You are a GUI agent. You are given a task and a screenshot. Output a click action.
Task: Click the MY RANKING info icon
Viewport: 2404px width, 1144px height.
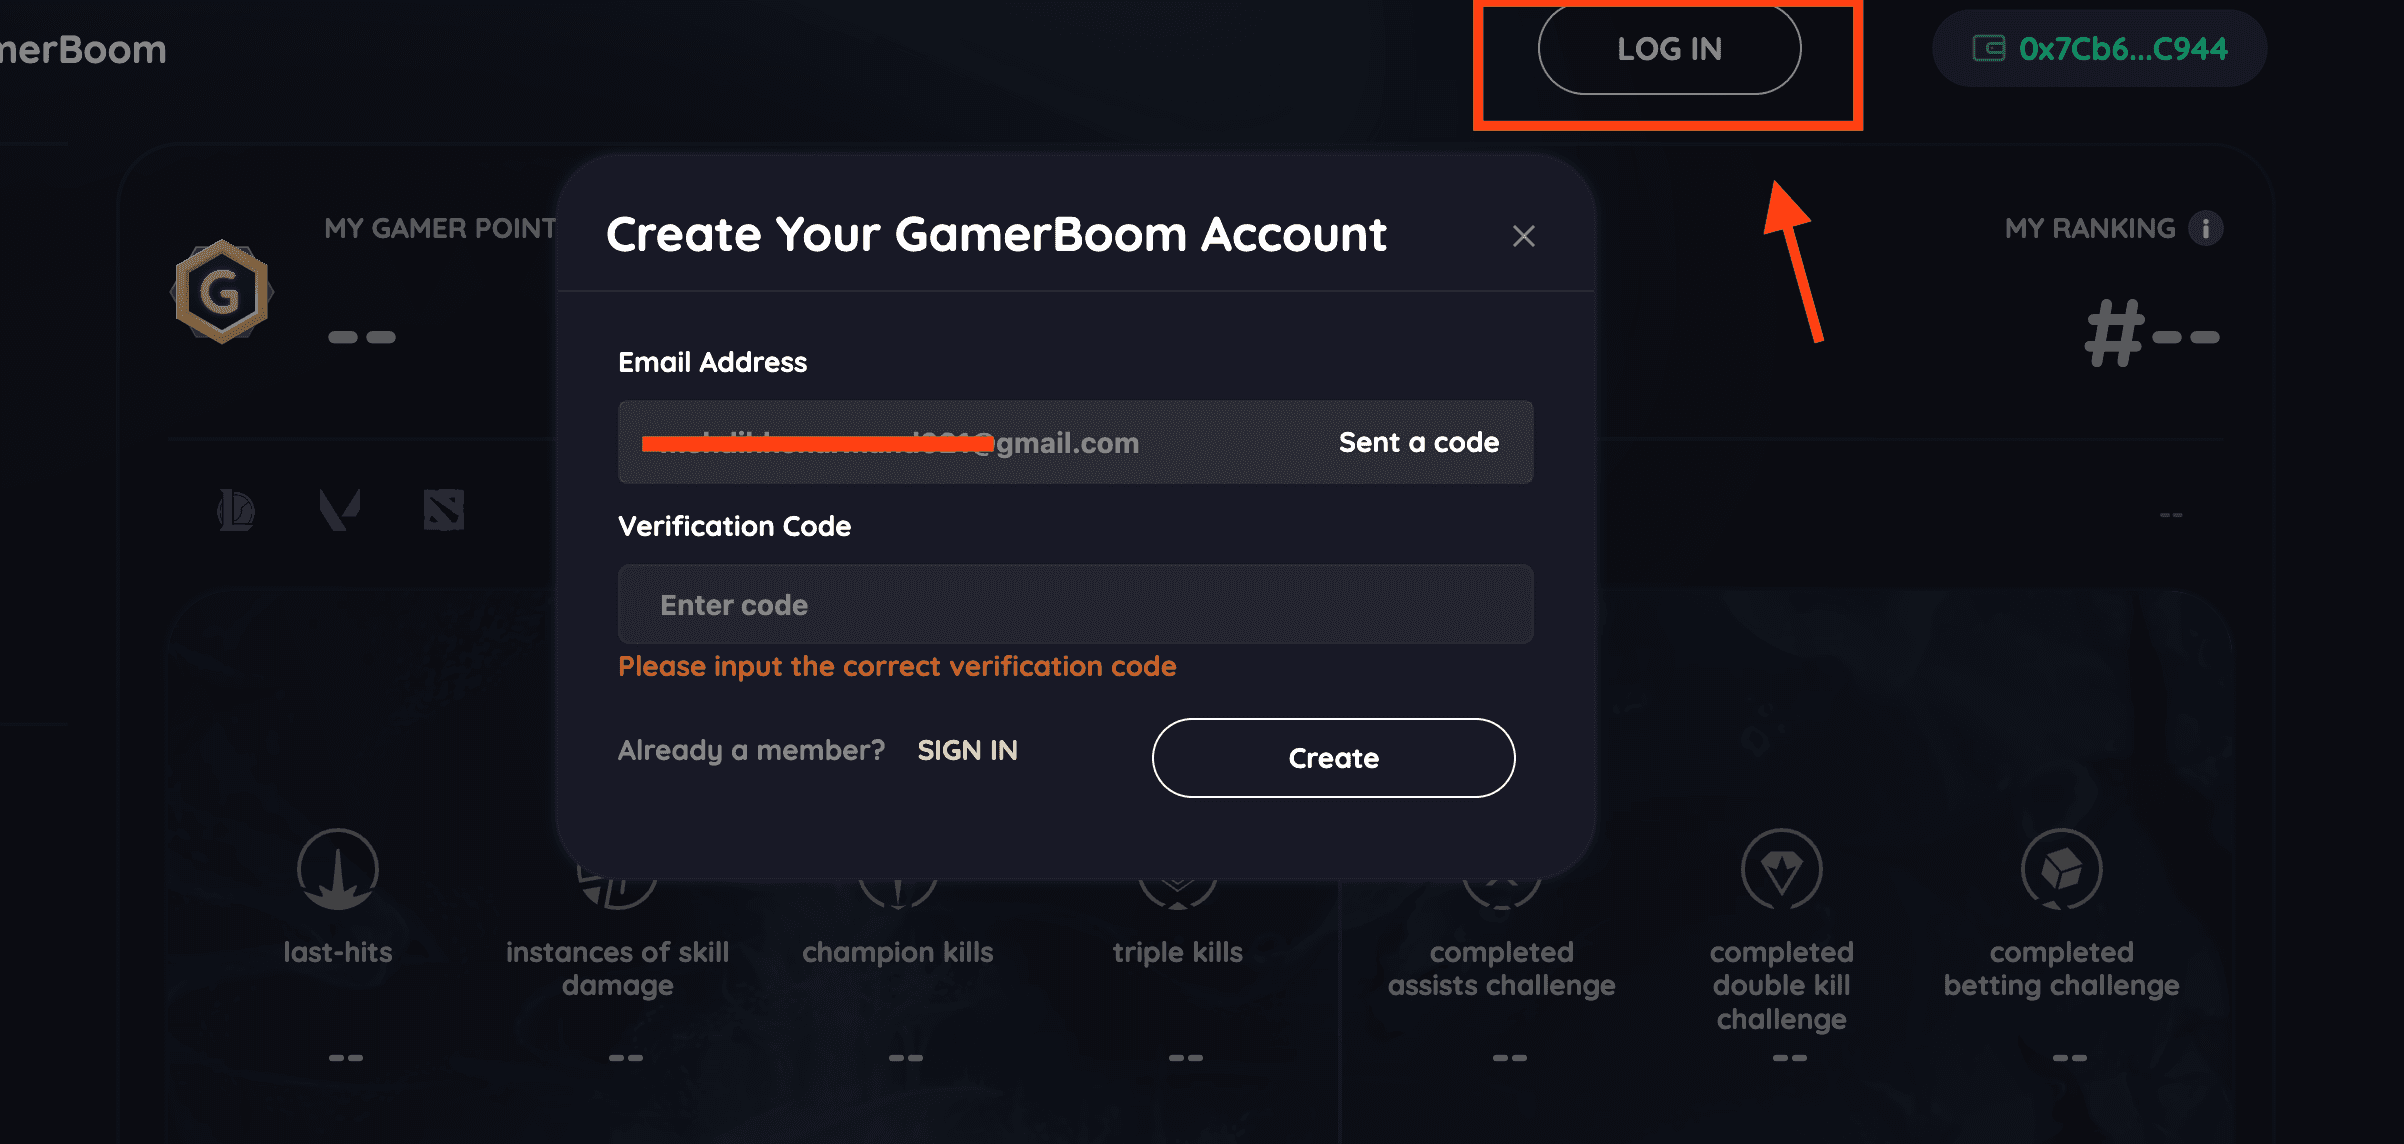coord(2205,229)
